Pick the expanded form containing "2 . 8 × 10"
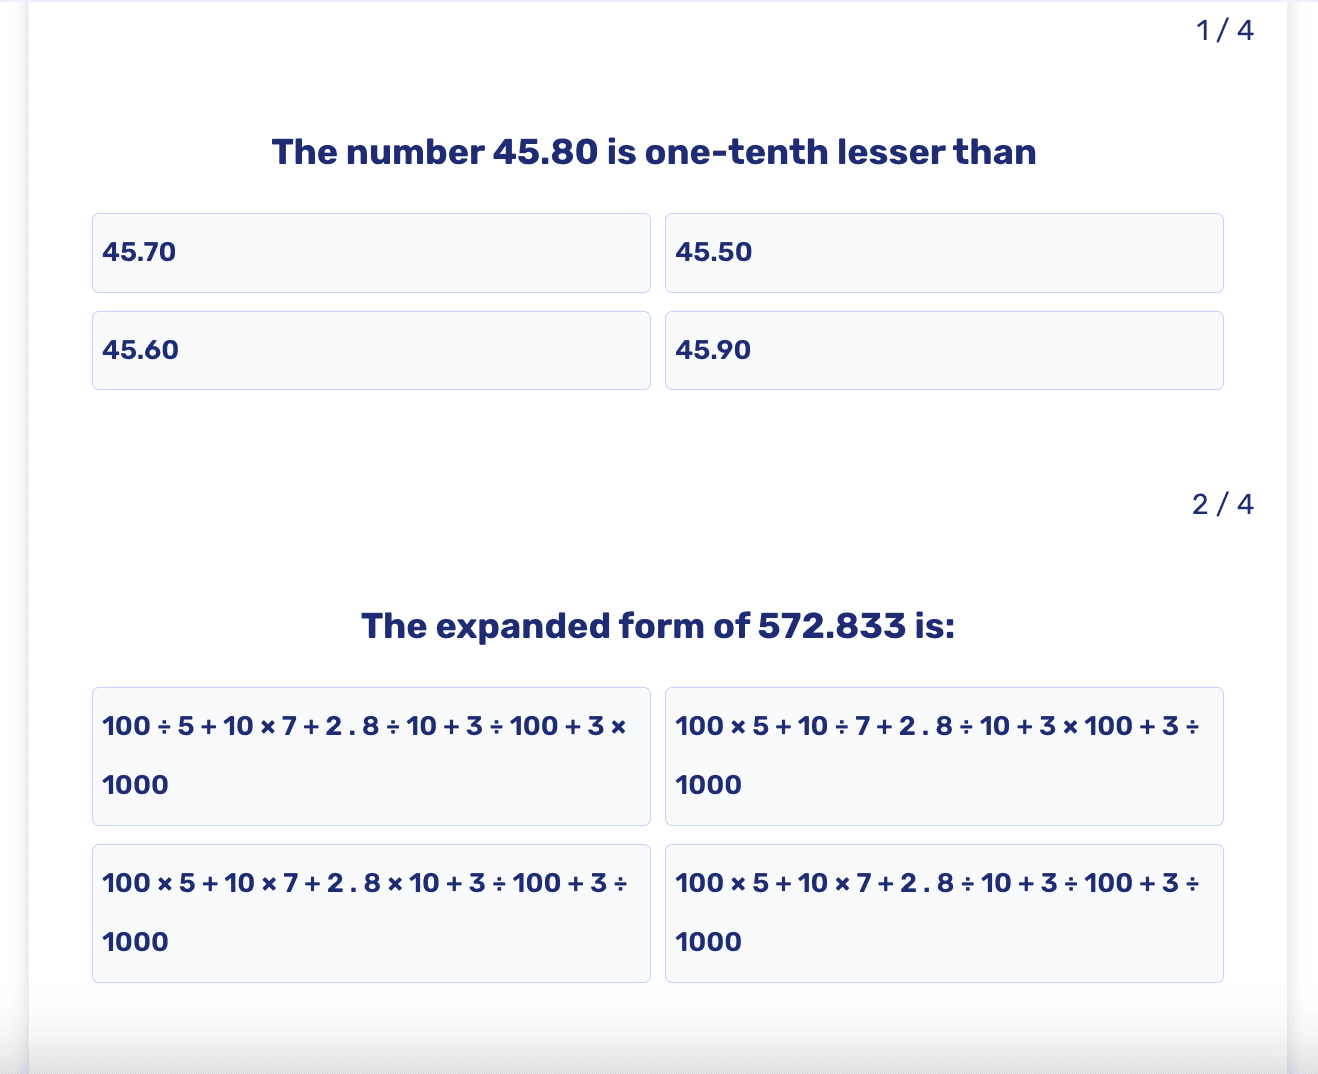This screenshot has width=1318, height=1074. [371, 912]
